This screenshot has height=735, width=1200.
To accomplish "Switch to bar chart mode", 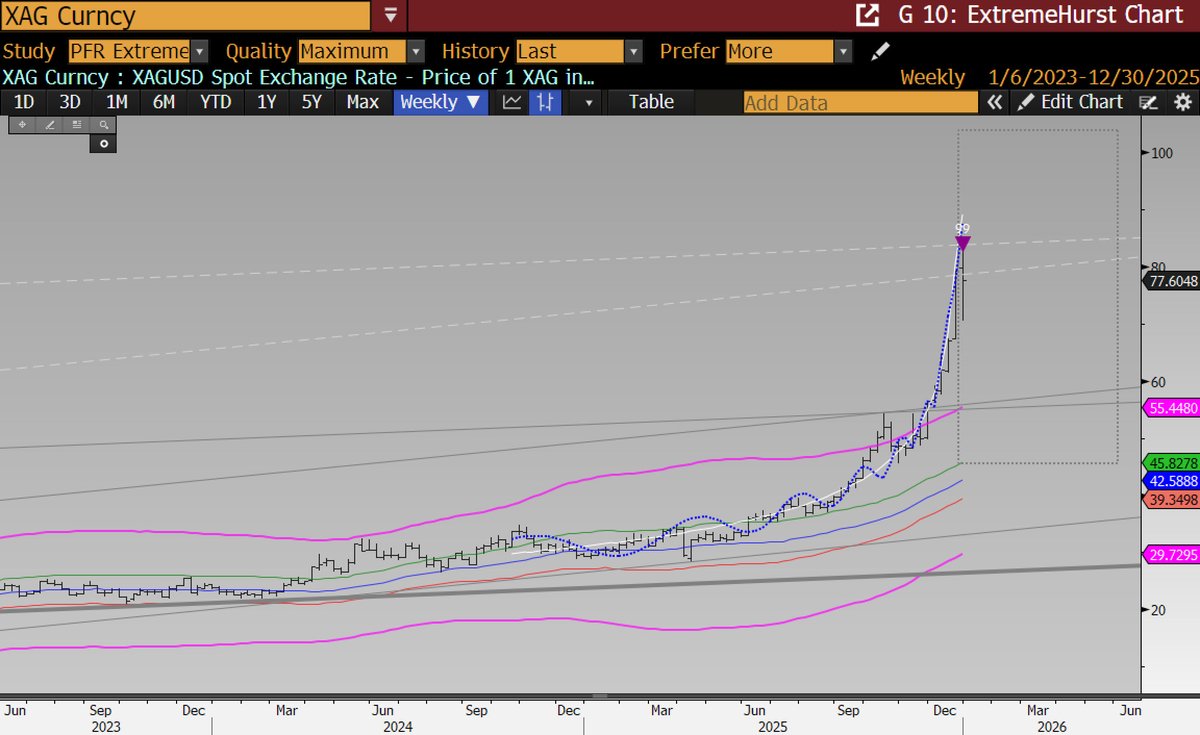I will pos(544,101).
